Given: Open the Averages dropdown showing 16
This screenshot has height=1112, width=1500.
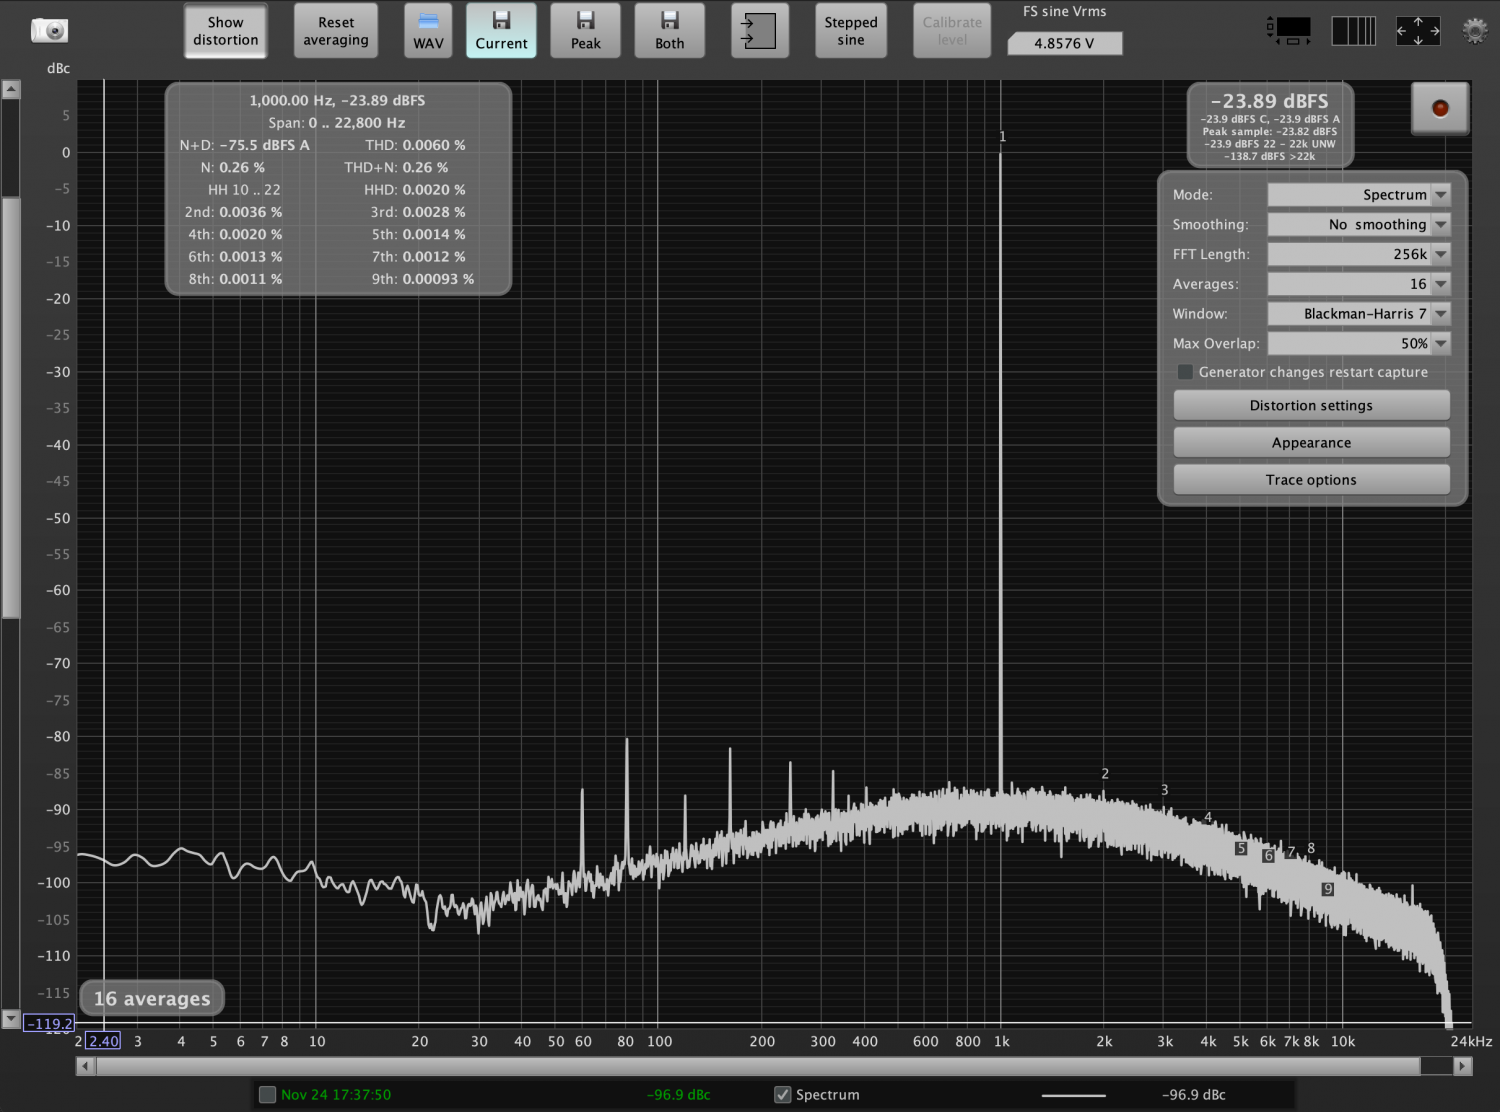Looking at the screenshot, I should [x=1358, y=284].
